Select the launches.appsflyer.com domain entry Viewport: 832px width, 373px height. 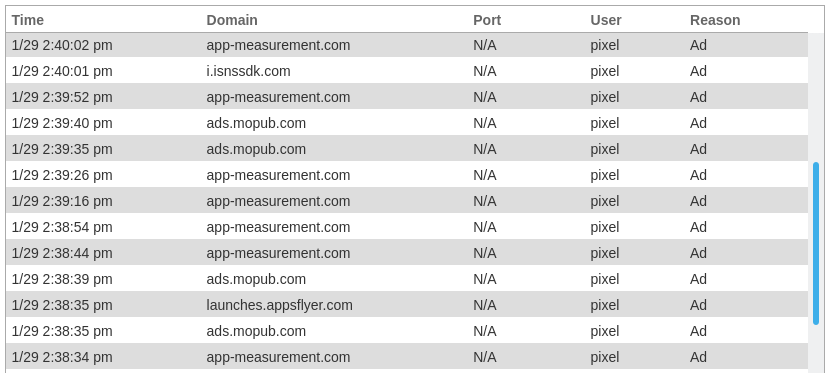(280, 305)
